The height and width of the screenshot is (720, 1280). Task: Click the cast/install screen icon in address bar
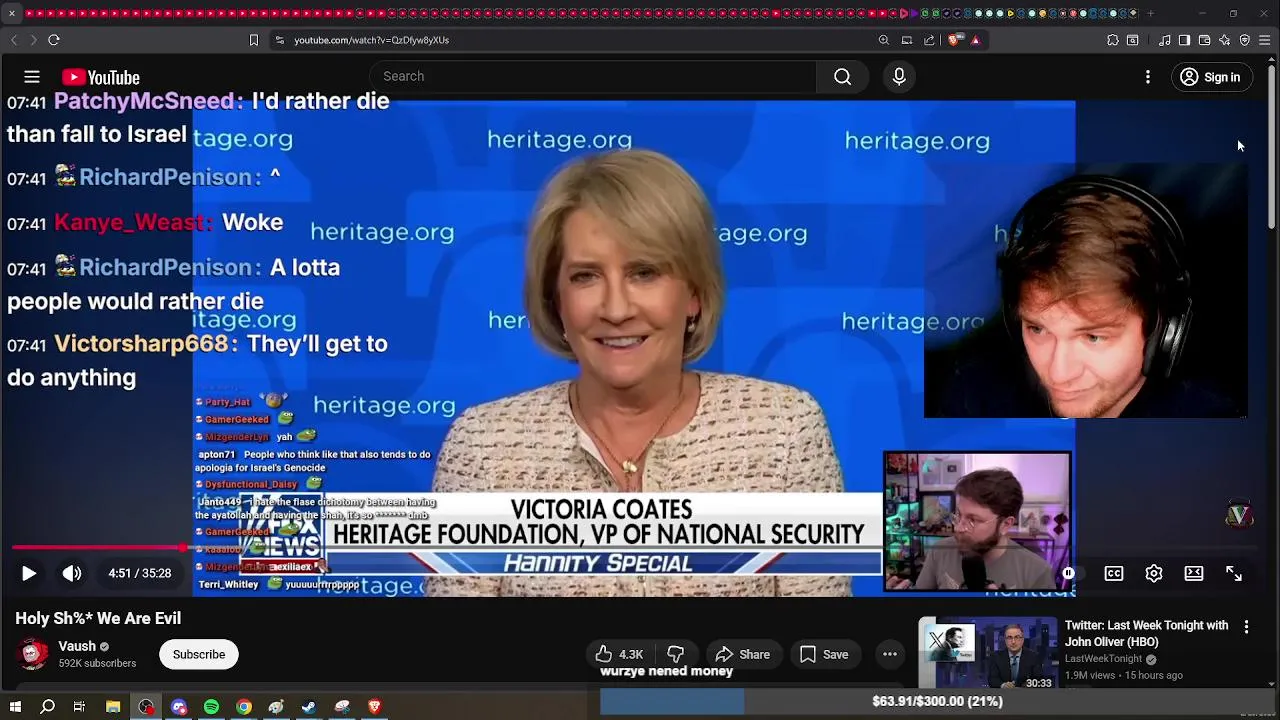tap(907, 40)
